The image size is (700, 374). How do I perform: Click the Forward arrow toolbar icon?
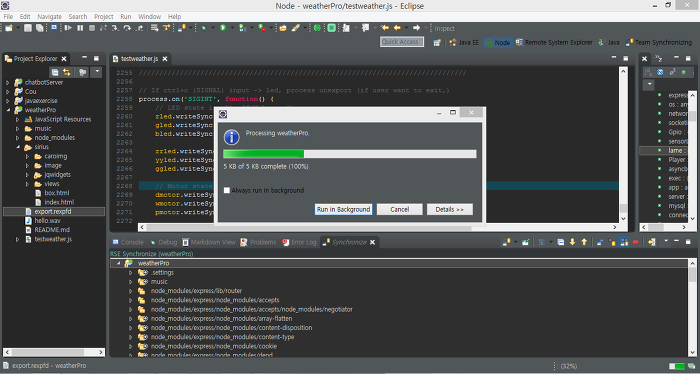coord(416,28)
